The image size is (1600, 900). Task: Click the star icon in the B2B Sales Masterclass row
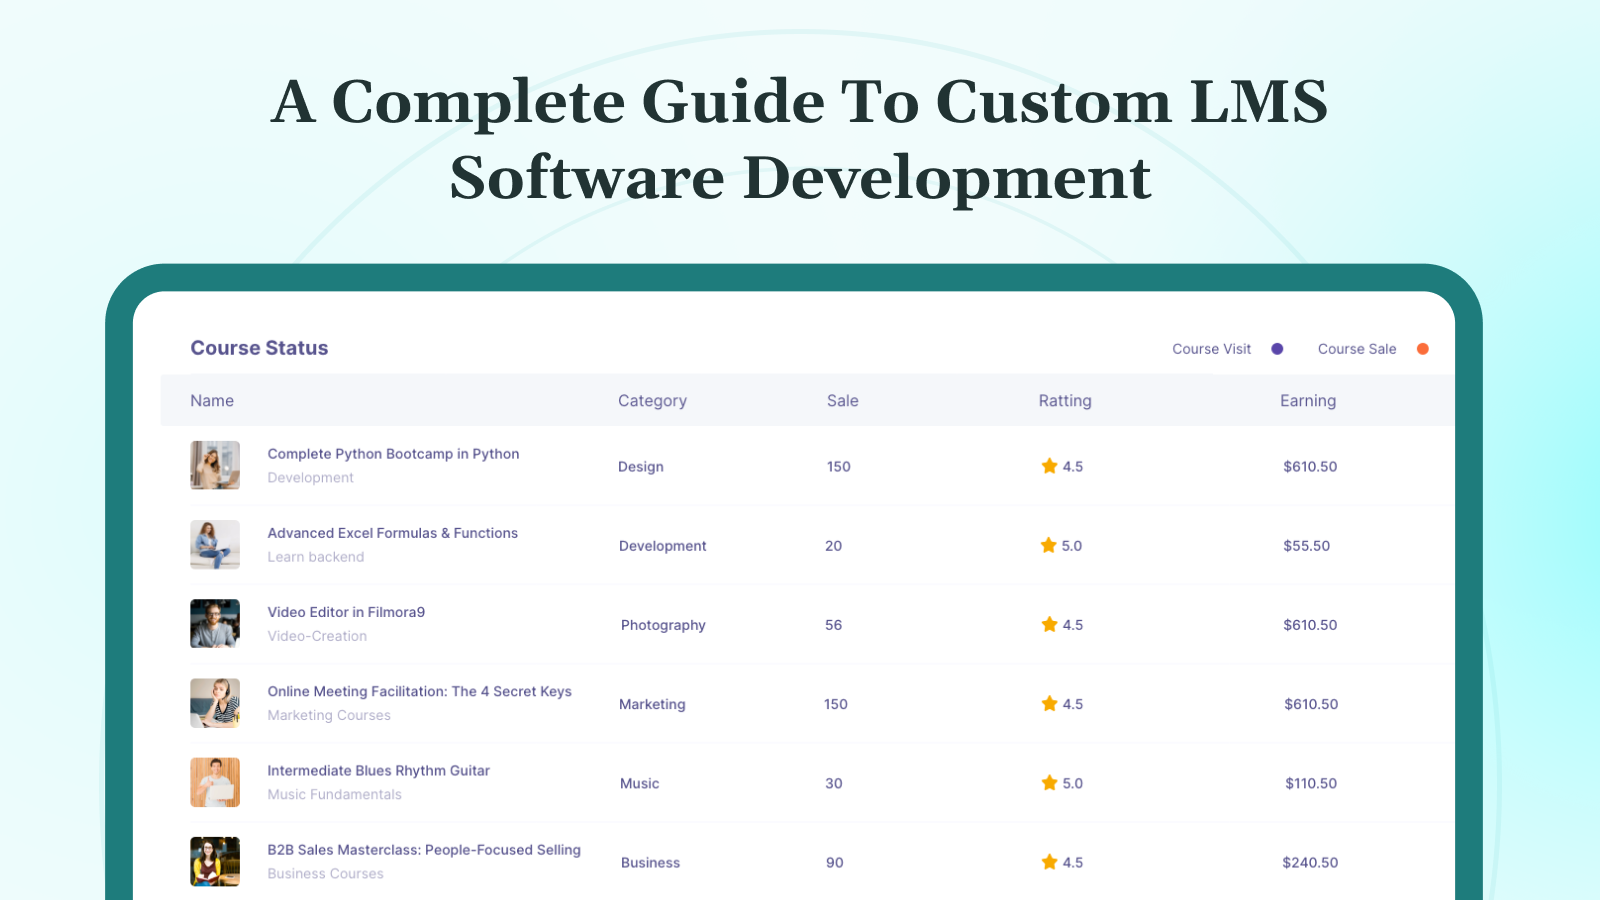coord(1049,861)
